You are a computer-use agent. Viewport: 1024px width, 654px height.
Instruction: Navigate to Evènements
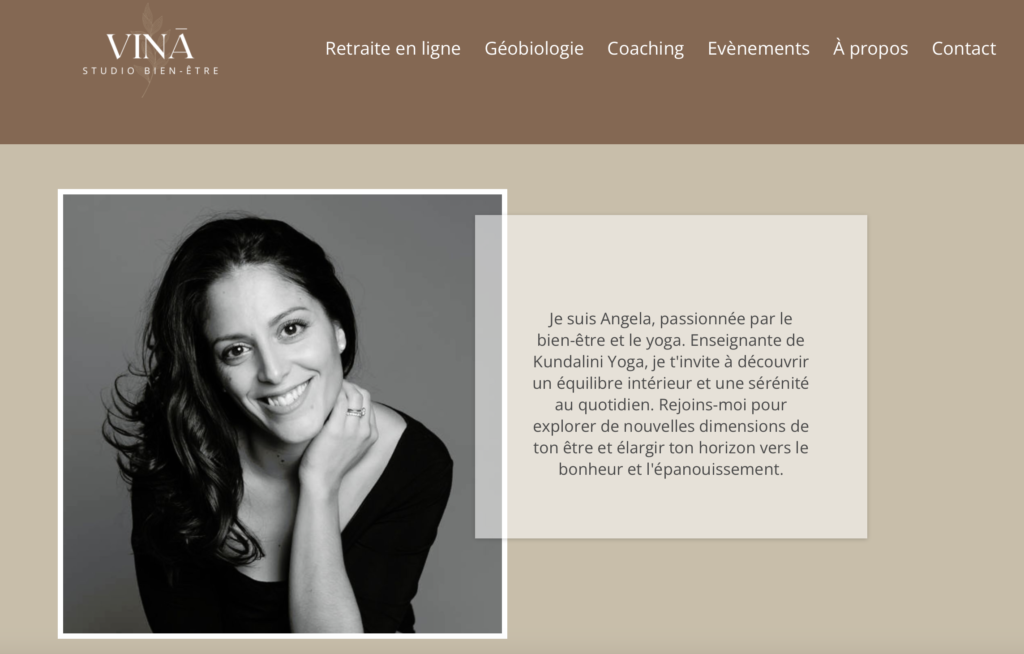[758, 48]
